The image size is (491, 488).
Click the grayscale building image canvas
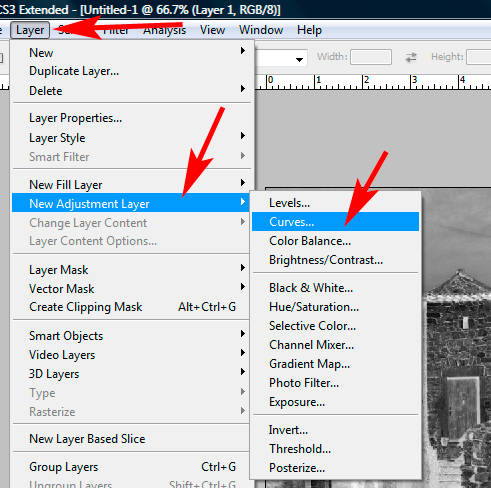tap(456, 337)
